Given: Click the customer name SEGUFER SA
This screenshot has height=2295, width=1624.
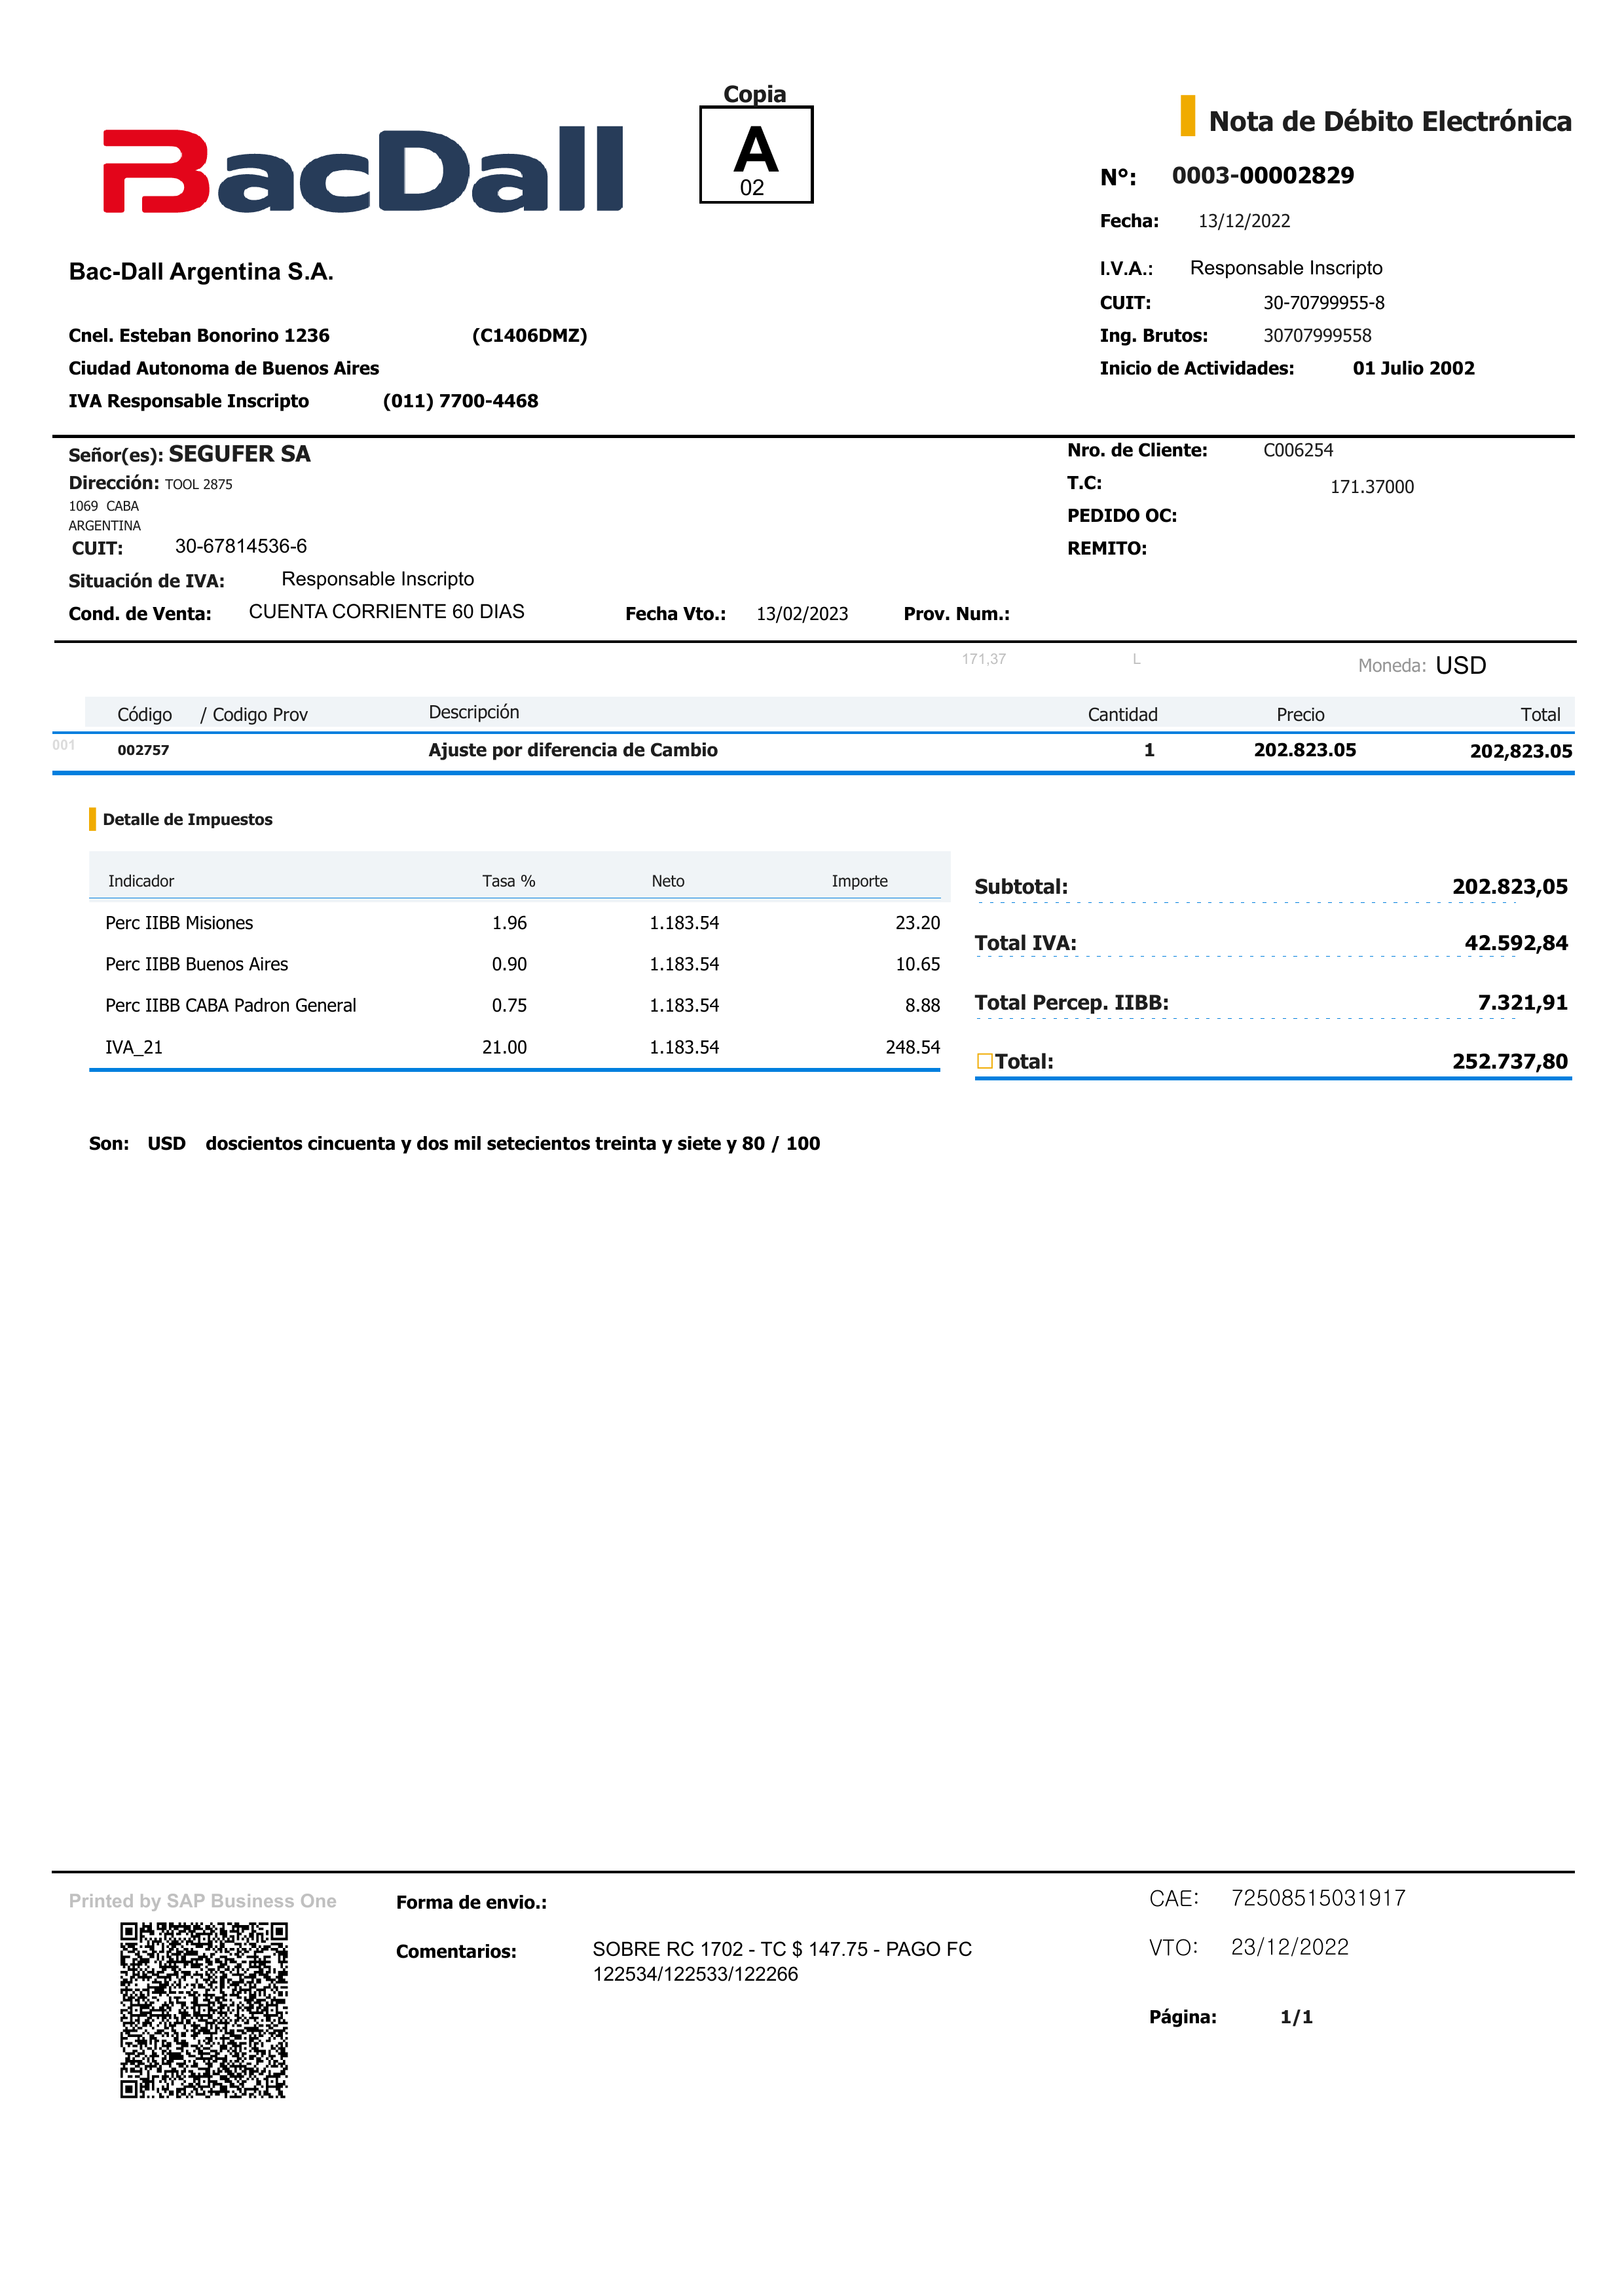Looking at the screenshot, I should (239, 454).
